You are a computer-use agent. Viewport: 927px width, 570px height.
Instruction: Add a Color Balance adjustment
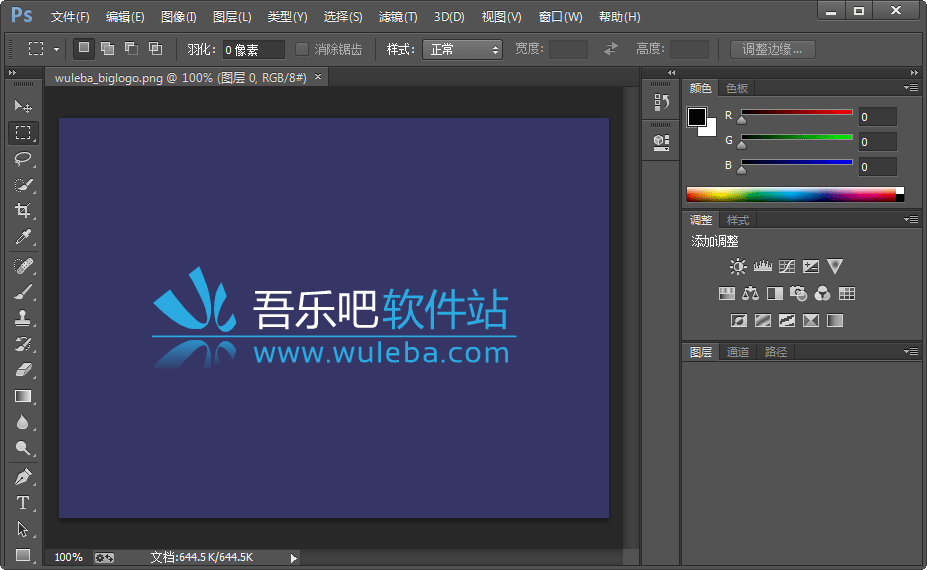coord(751,293)
